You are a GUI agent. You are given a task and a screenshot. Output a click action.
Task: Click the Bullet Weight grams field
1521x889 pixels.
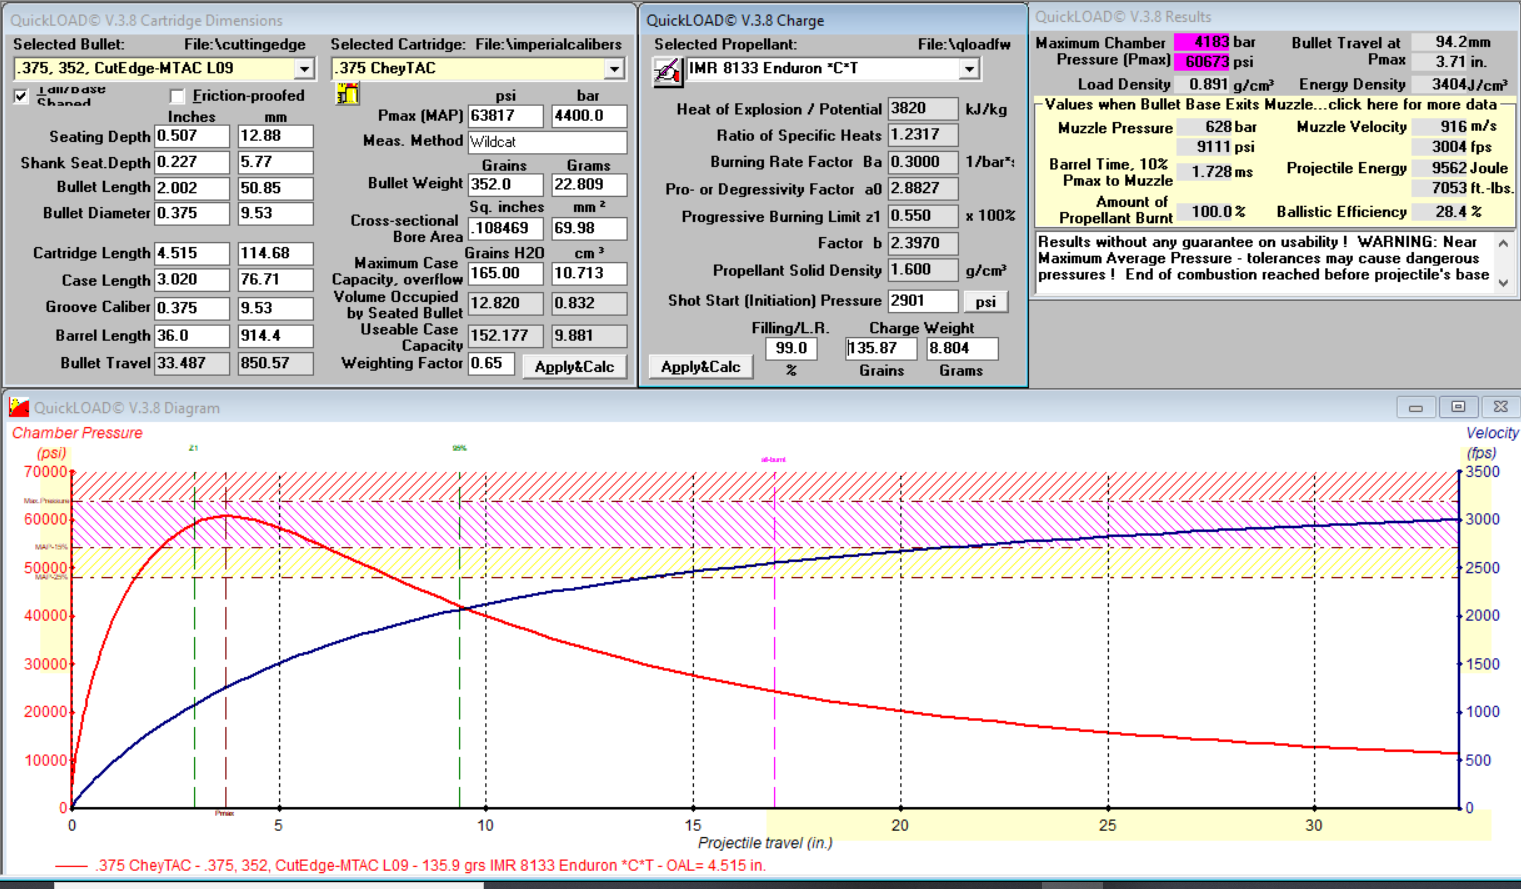[x=589, y=185]
